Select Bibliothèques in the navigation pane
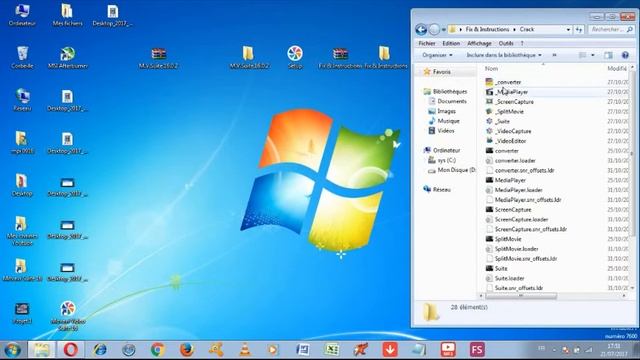 point(450,91)
